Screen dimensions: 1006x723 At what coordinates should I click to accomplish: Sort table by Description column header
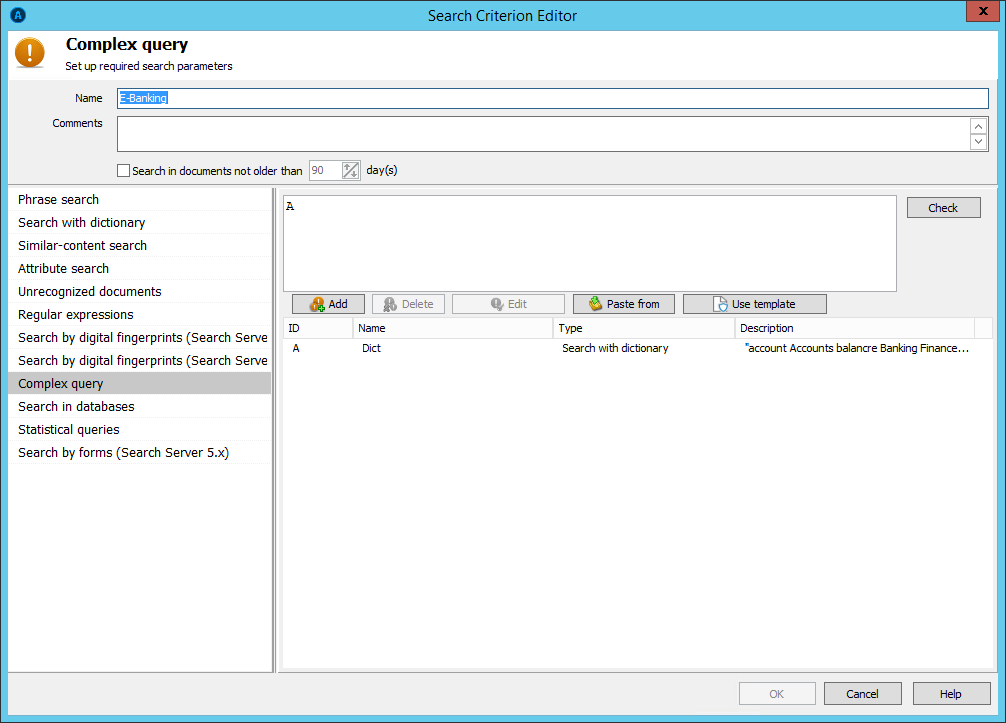point(855,328)
